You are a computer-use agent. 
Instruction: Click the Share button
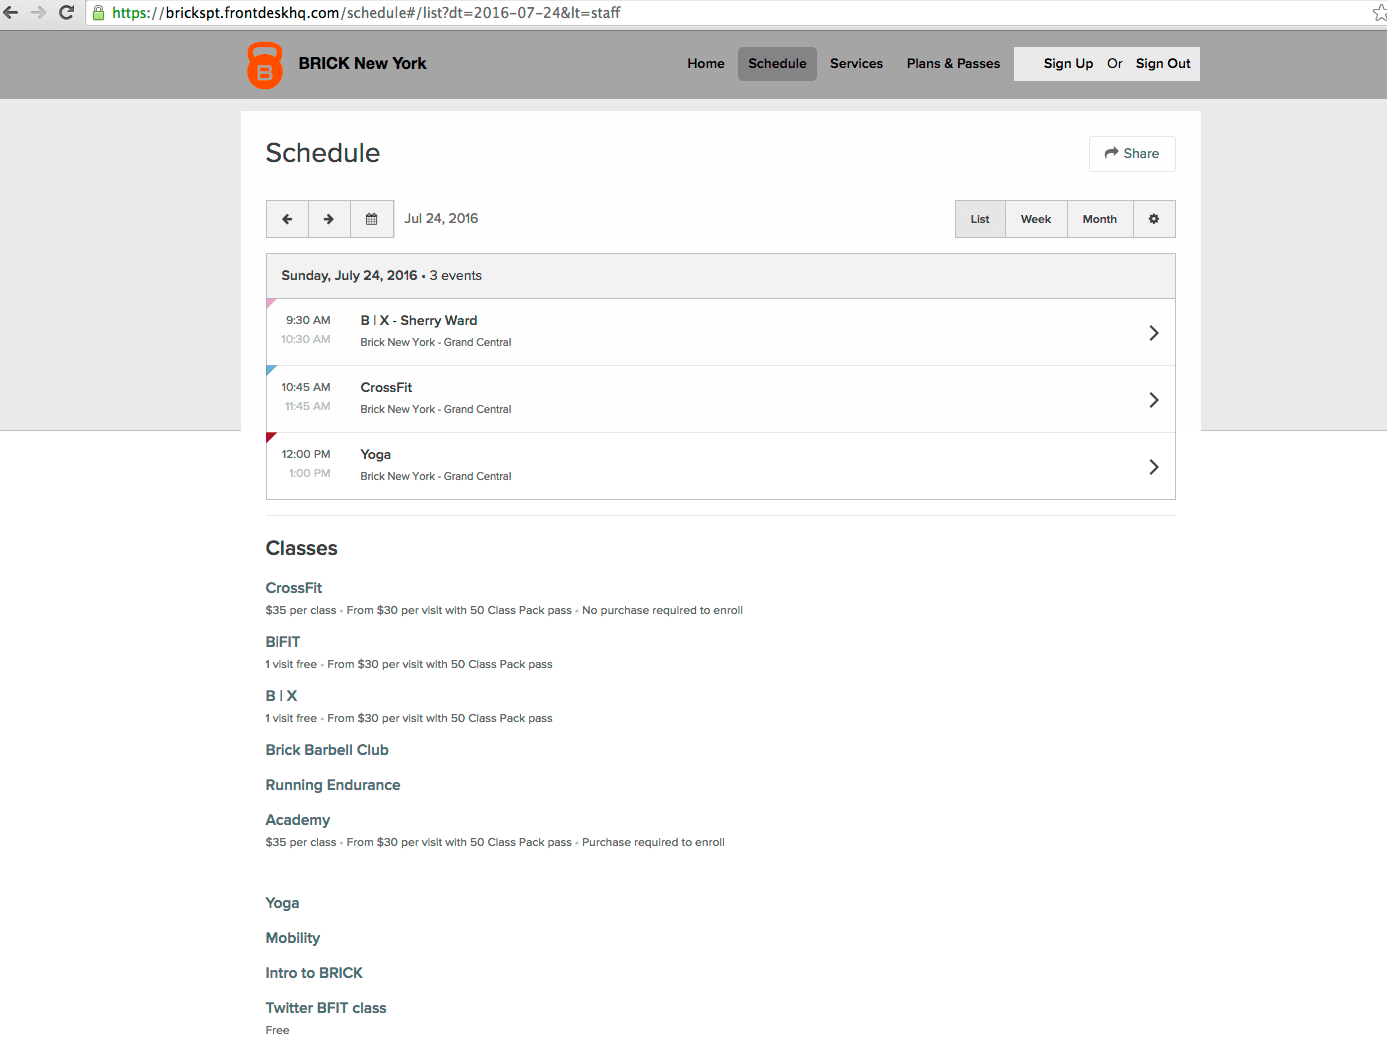(1132, 154)
